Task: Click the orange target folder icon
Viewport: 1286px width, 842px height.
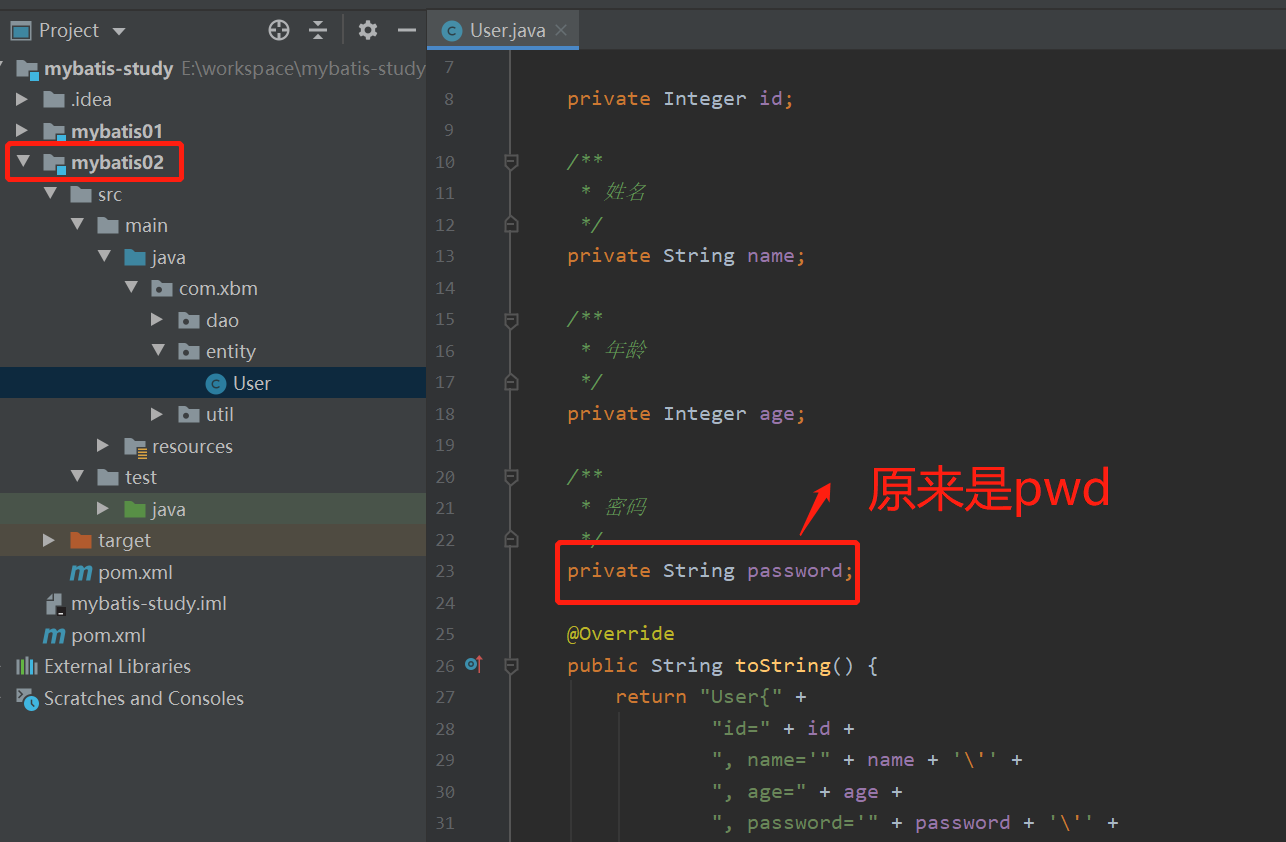Action: tap(81, 540)
